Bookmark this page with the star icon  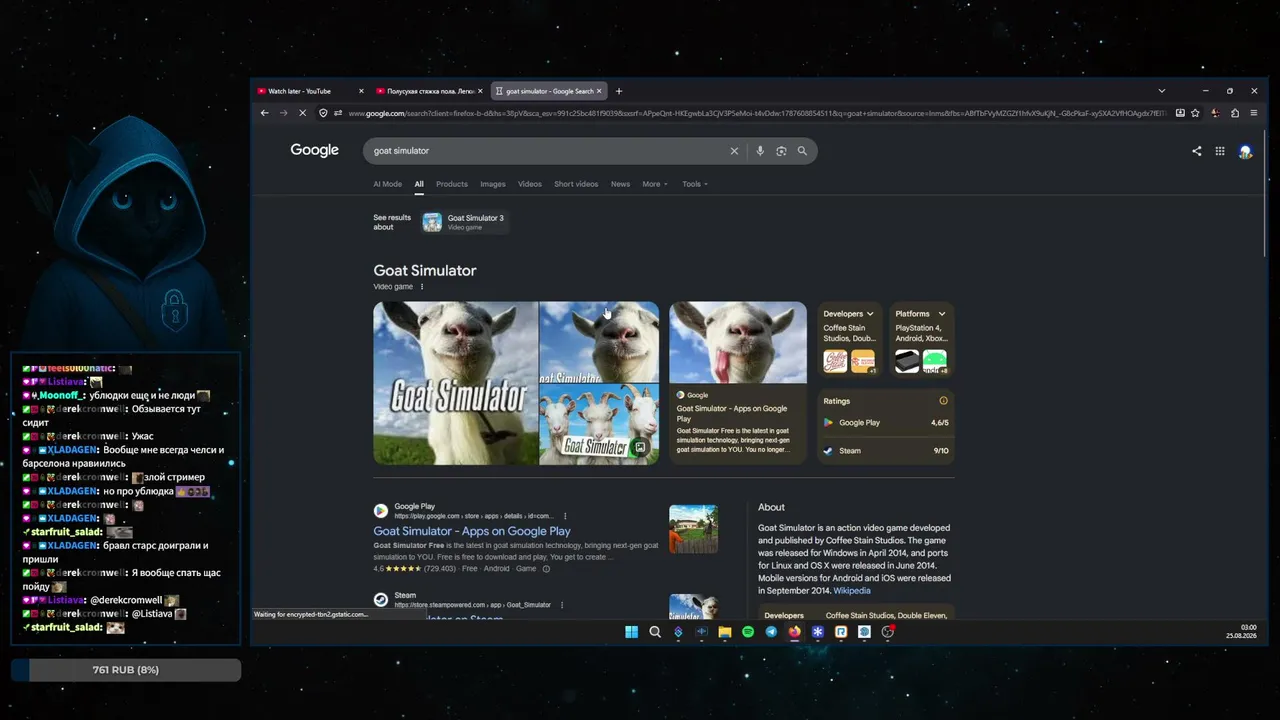coord(1195,113)
